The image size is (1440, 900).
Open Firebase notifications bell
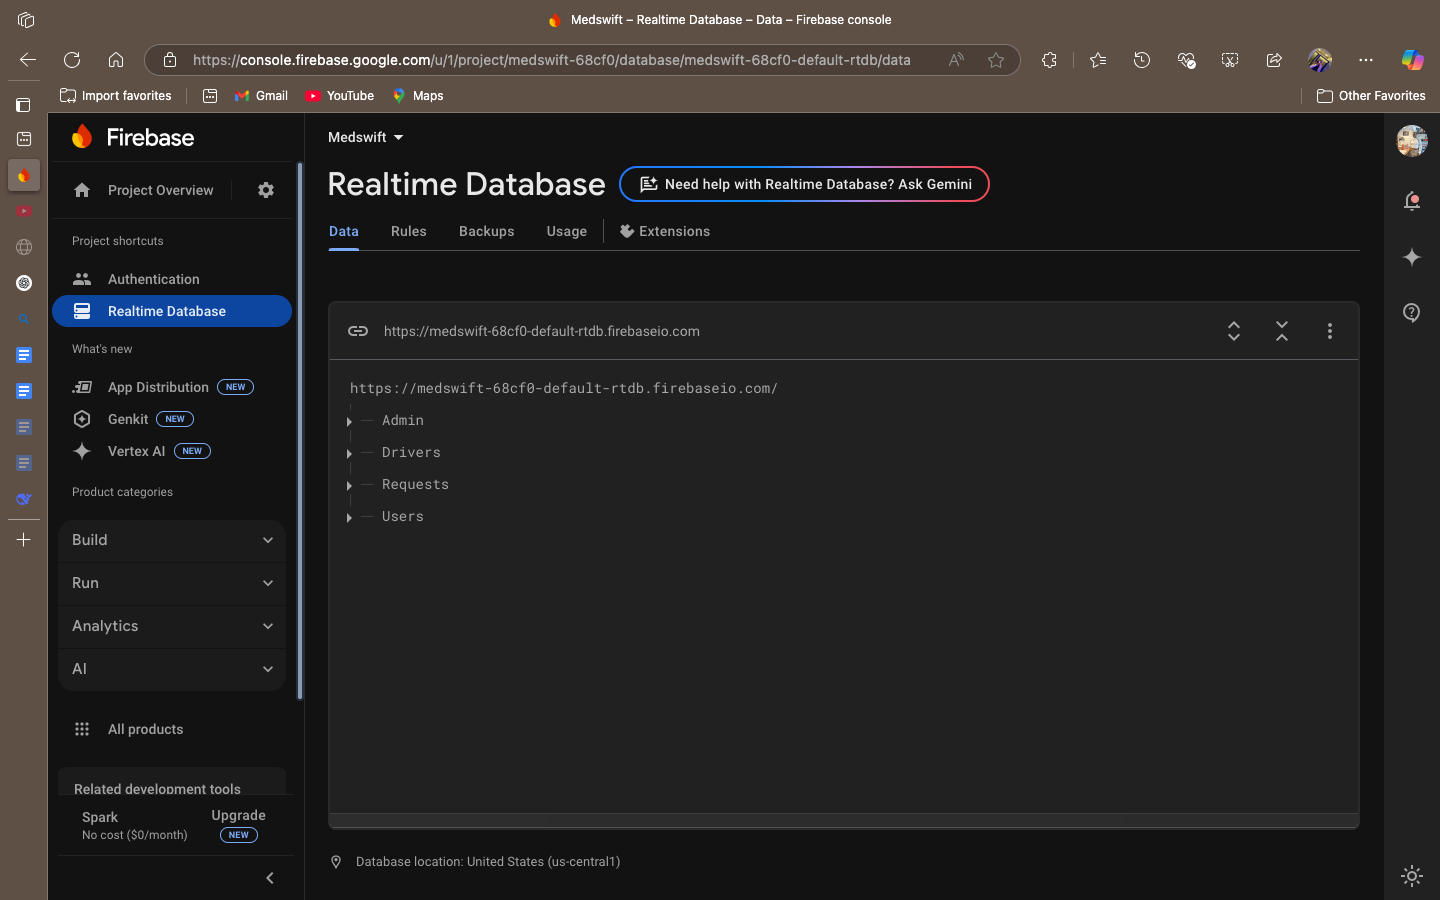[x=1412, y=201]
